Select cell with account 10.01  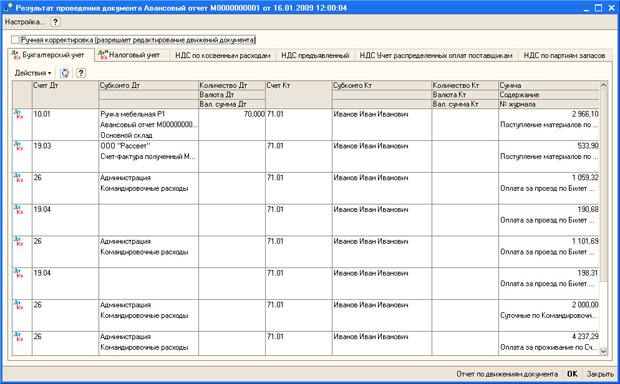(x=65, y=125)
